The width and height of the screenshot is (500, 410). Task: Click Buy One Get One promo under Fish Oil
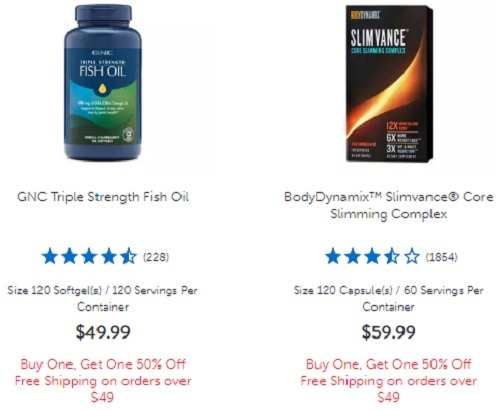click(x=103, y=364)
